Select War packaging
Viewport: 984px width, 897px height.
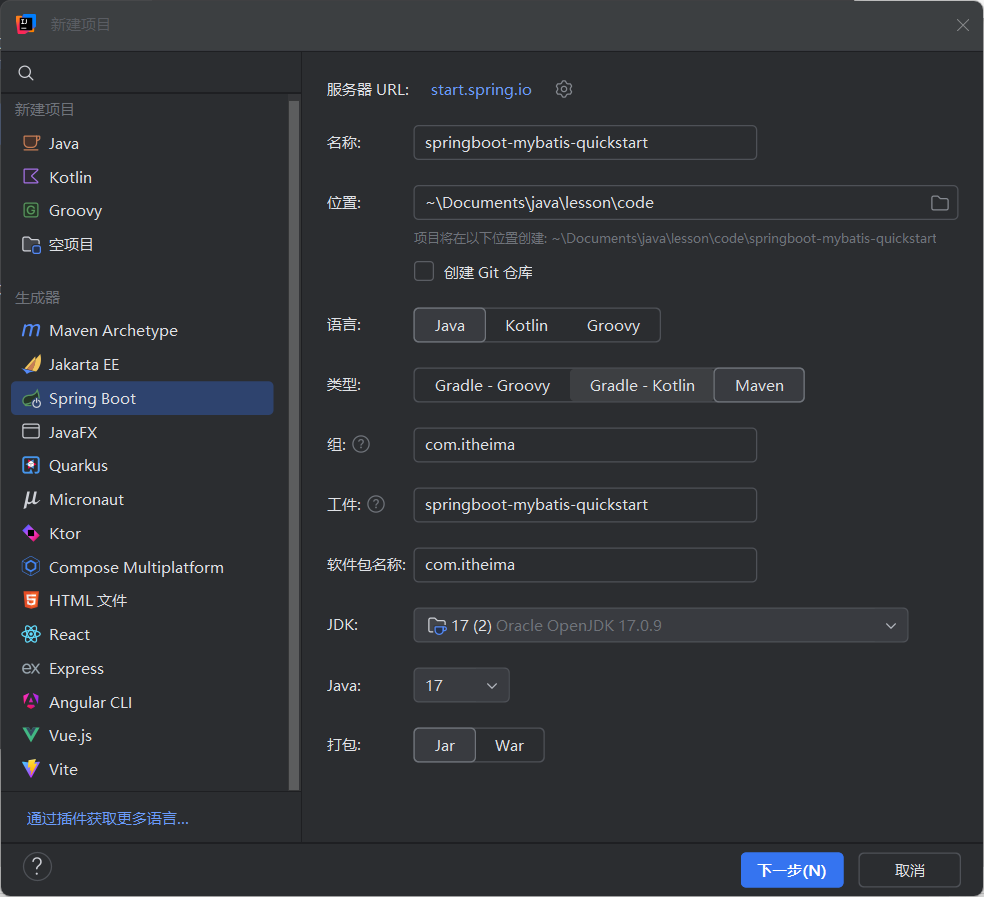(509, 745)
